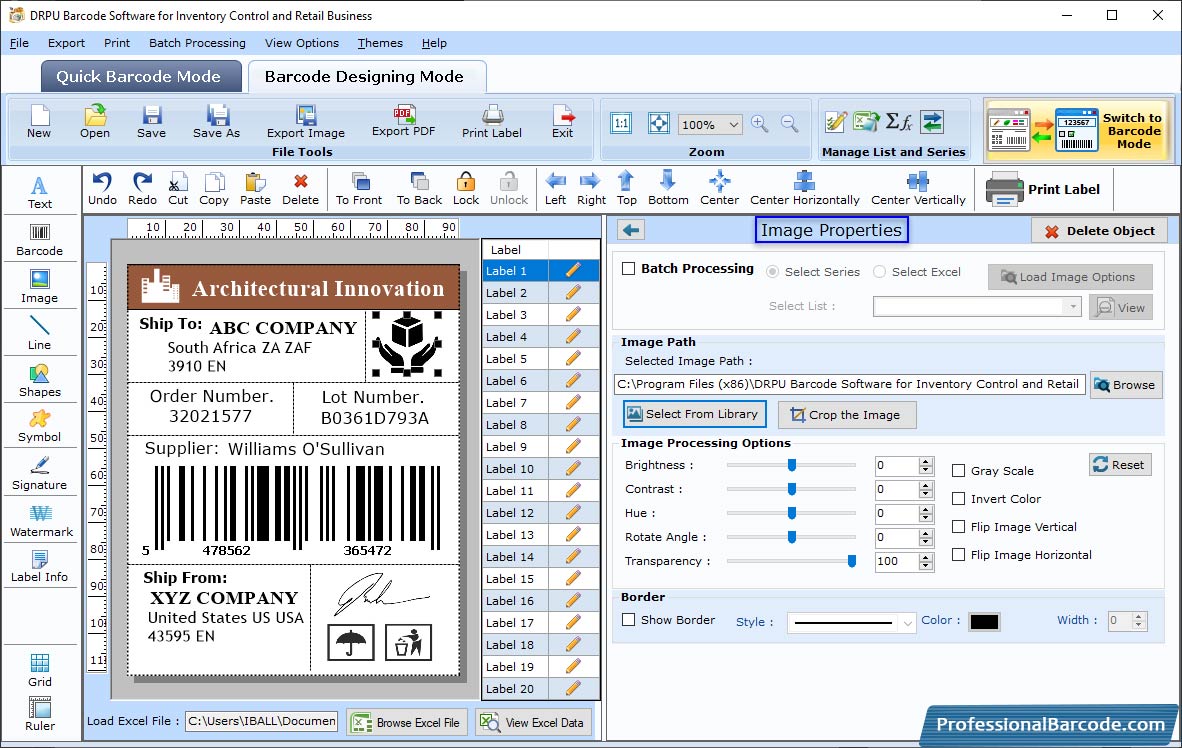Increase the Rotate Angle stepper
Viewport: 1182px width, 748px height.
click(x=926, y=533)
